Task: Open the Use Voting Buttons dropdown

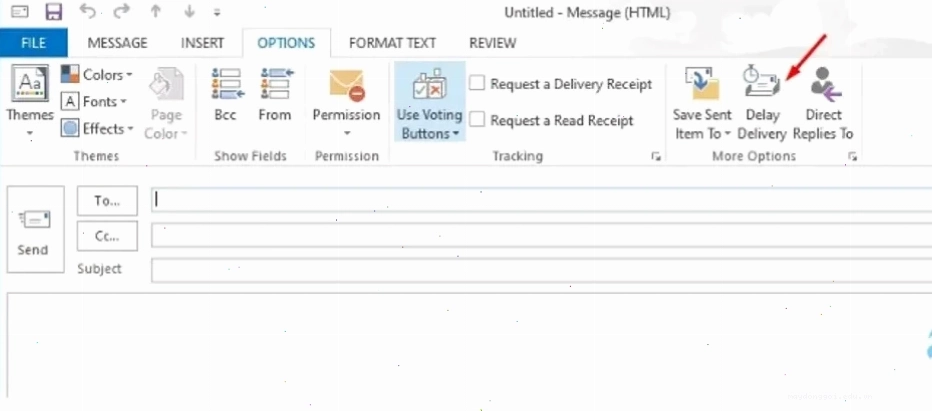Action: 430,102
